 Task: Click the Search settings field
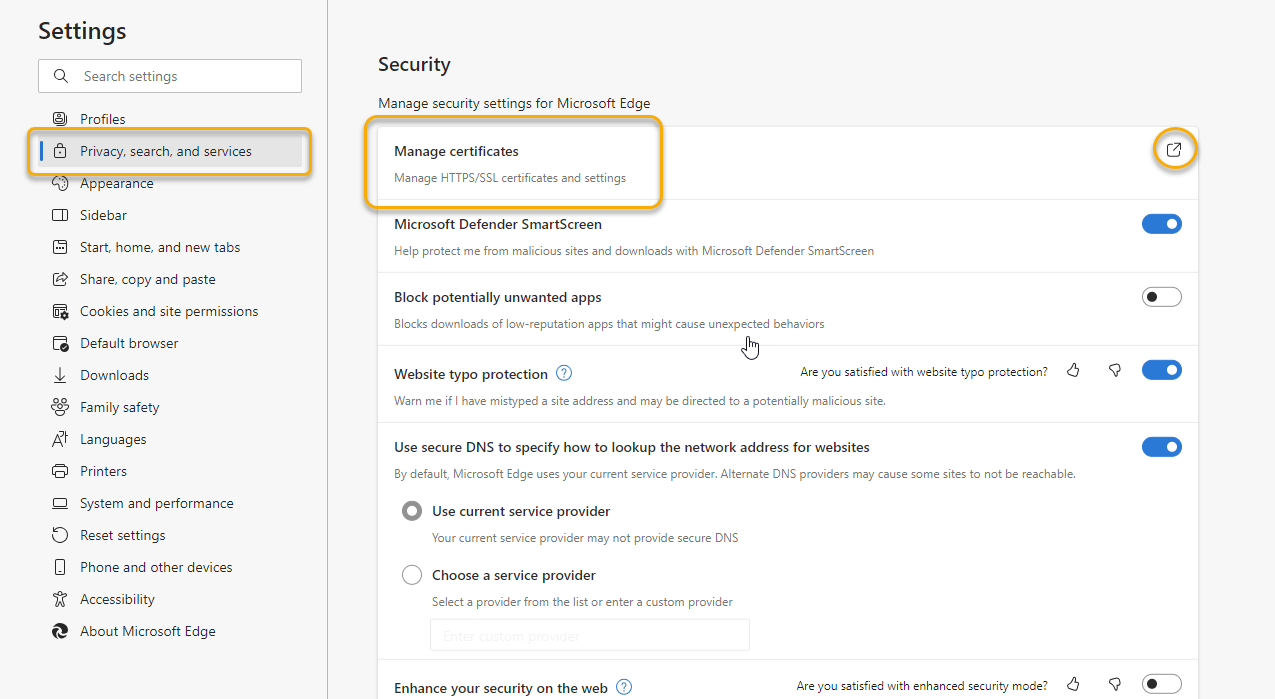170,76
